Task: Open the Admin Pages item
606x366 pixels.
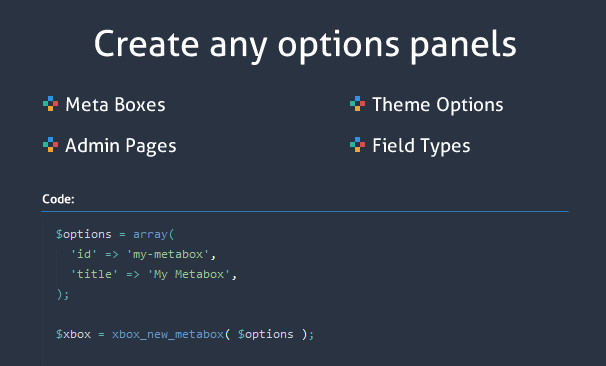Action: point(121,146)
